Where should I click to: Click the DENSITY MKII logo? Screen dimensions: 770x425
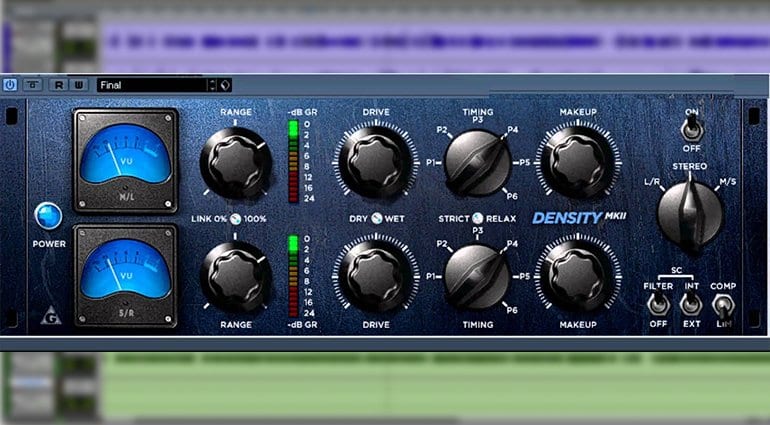(x=579, y=217)
